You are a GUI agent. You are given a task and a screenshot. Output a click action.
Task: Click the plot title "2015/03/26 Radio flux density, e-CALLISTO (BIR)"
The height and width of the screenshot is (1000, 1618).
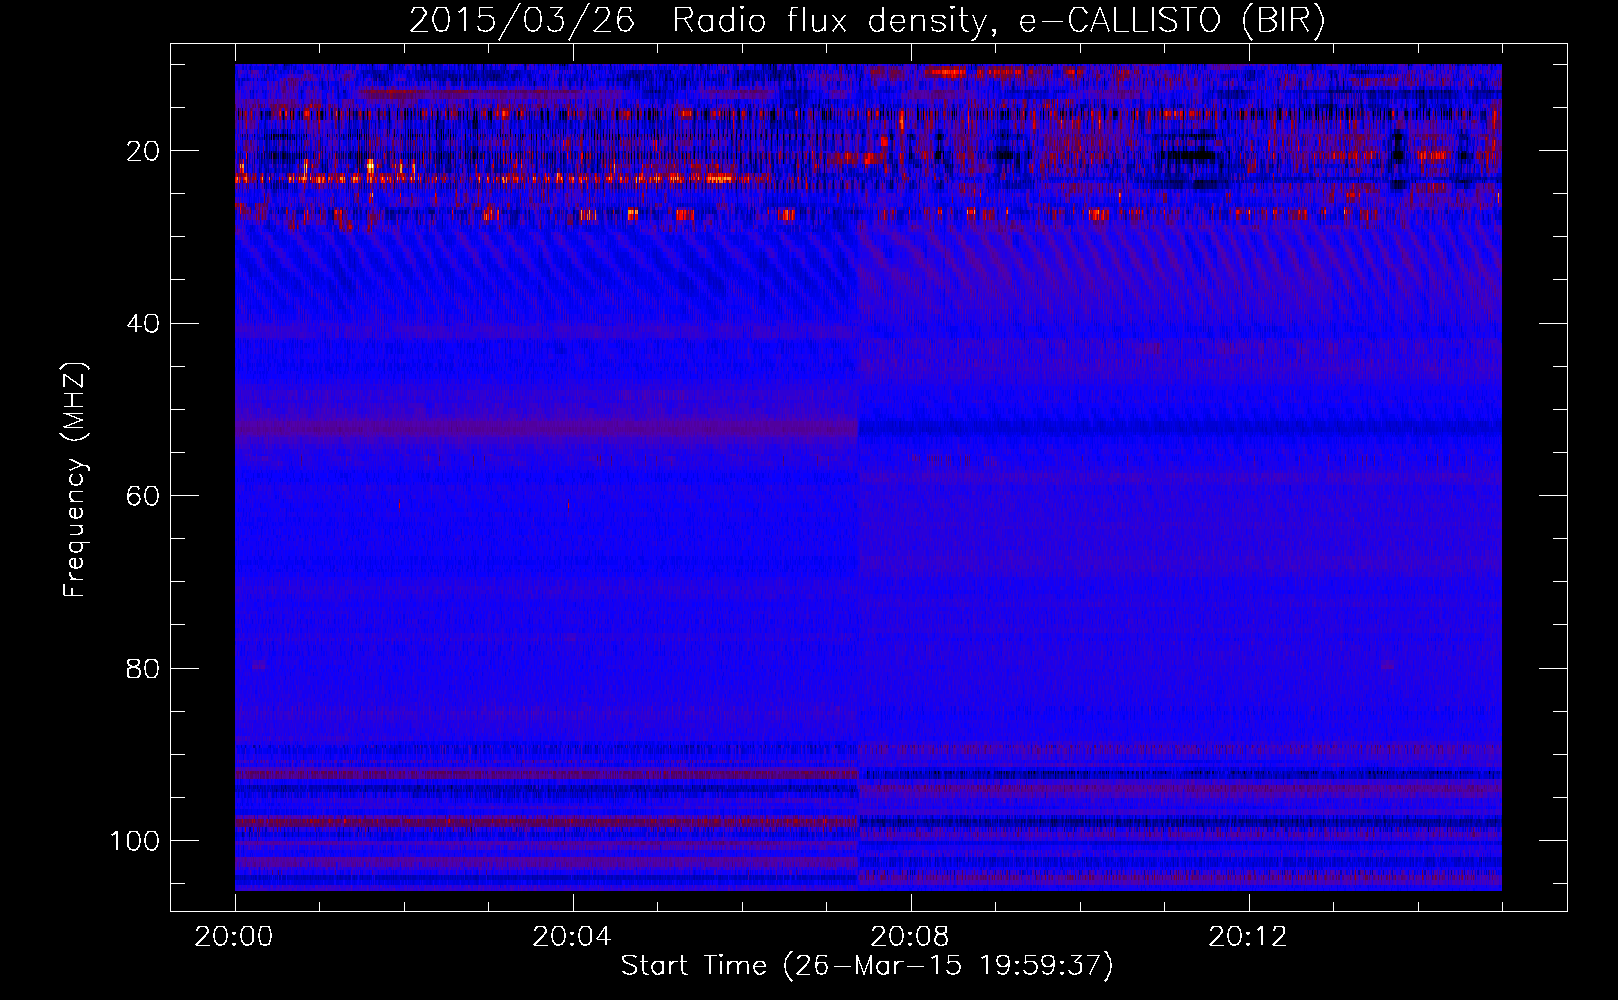pos(867,20)
